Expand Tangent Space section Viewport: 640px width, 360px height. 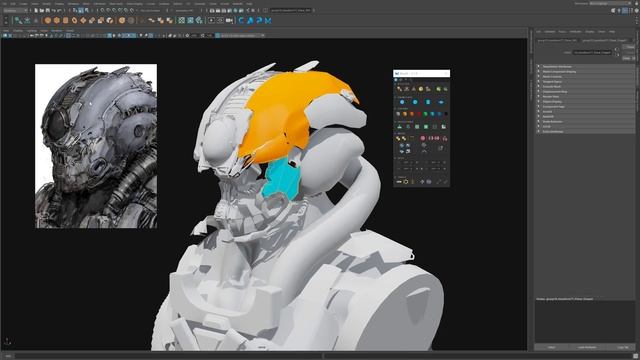(585, 82)
